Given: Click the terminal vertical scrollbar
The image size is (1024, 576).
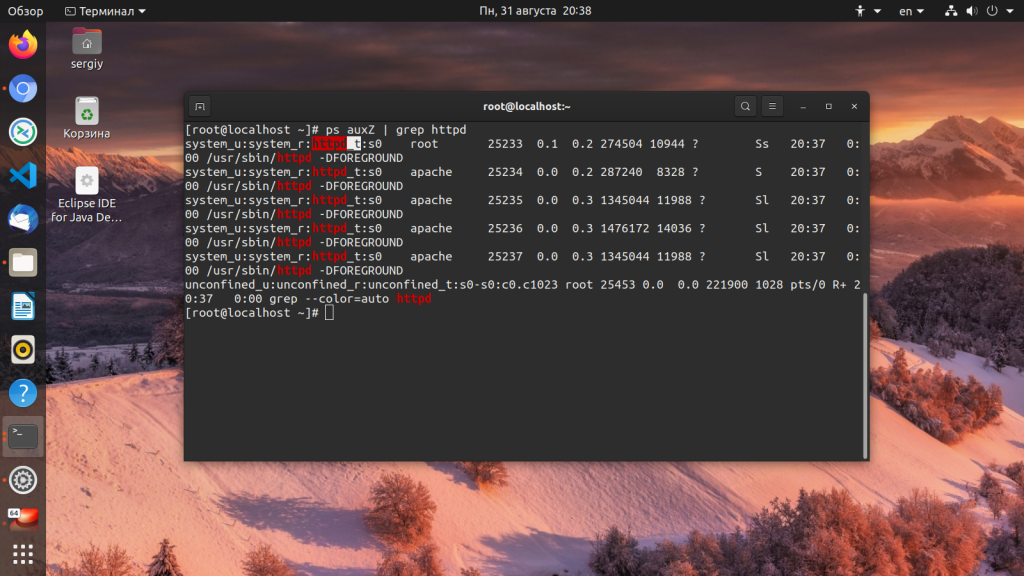Looking at the screenshot, I should click(x=865, y=376).
